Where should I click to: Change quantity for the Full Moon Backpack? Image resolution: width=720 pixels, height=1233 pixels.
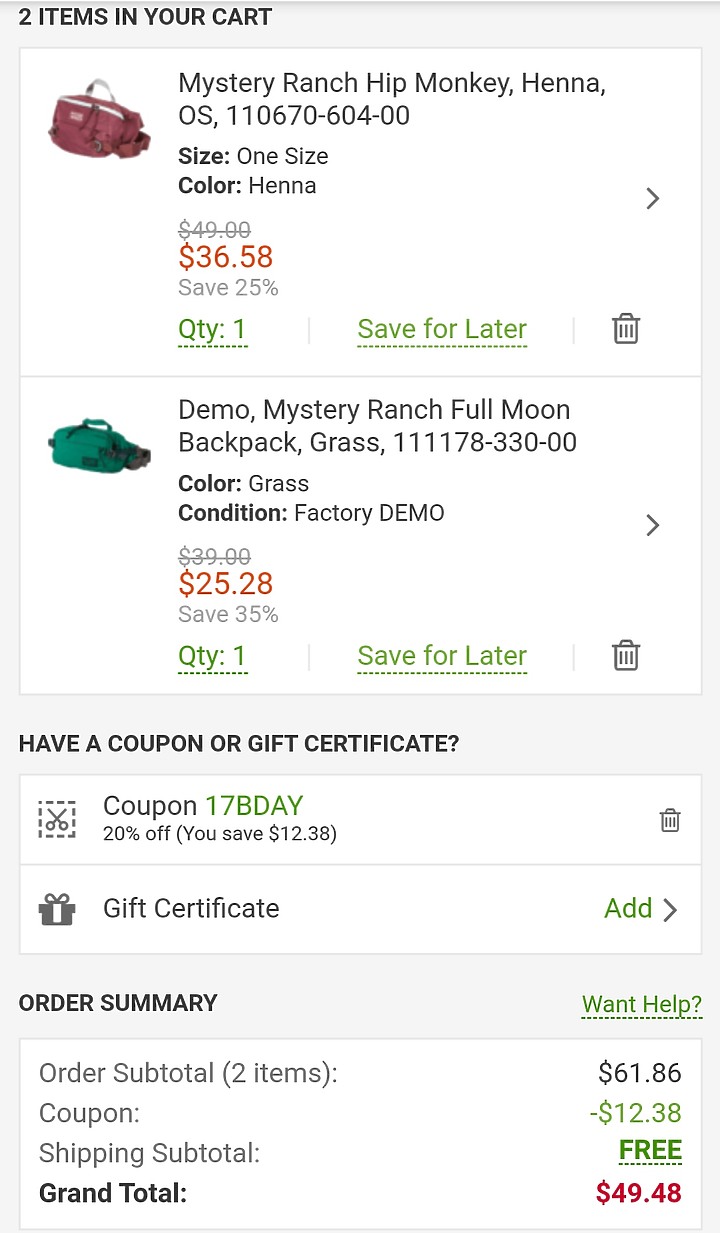[x=212, y=656]
